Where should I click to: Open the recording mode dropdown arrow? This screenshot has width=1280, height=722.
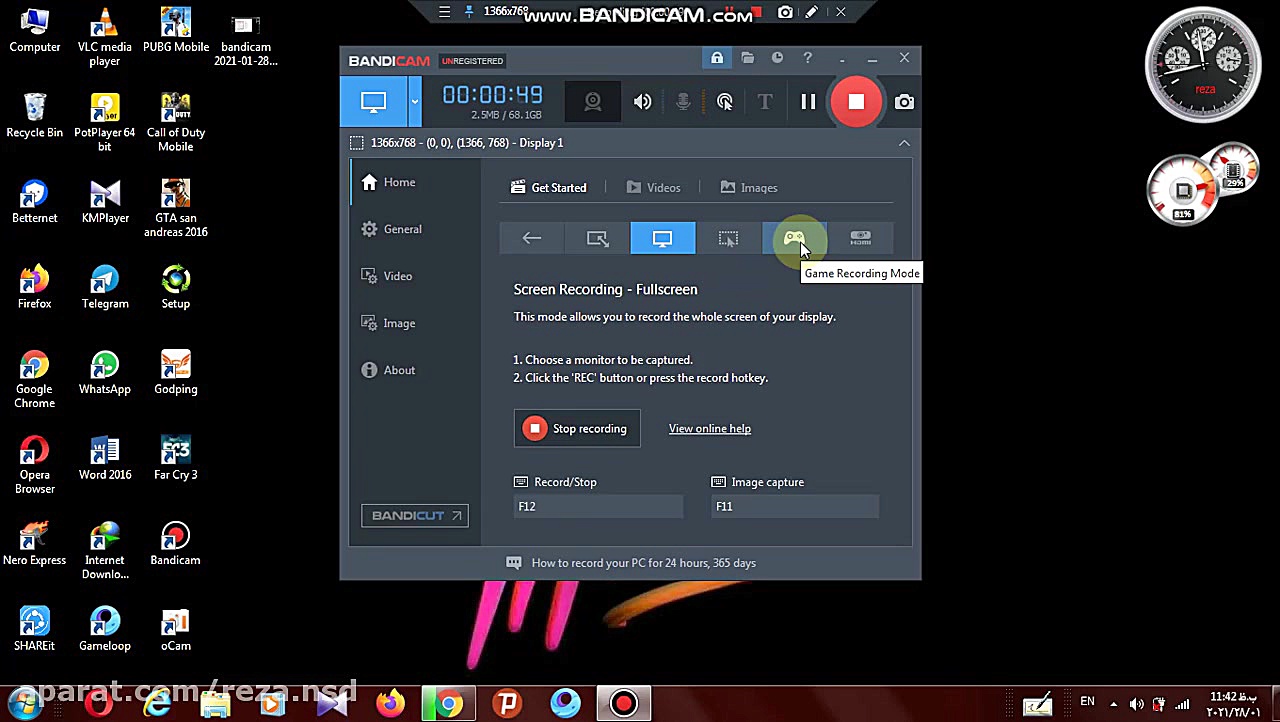pyautogui.click(x=415, y=102)
